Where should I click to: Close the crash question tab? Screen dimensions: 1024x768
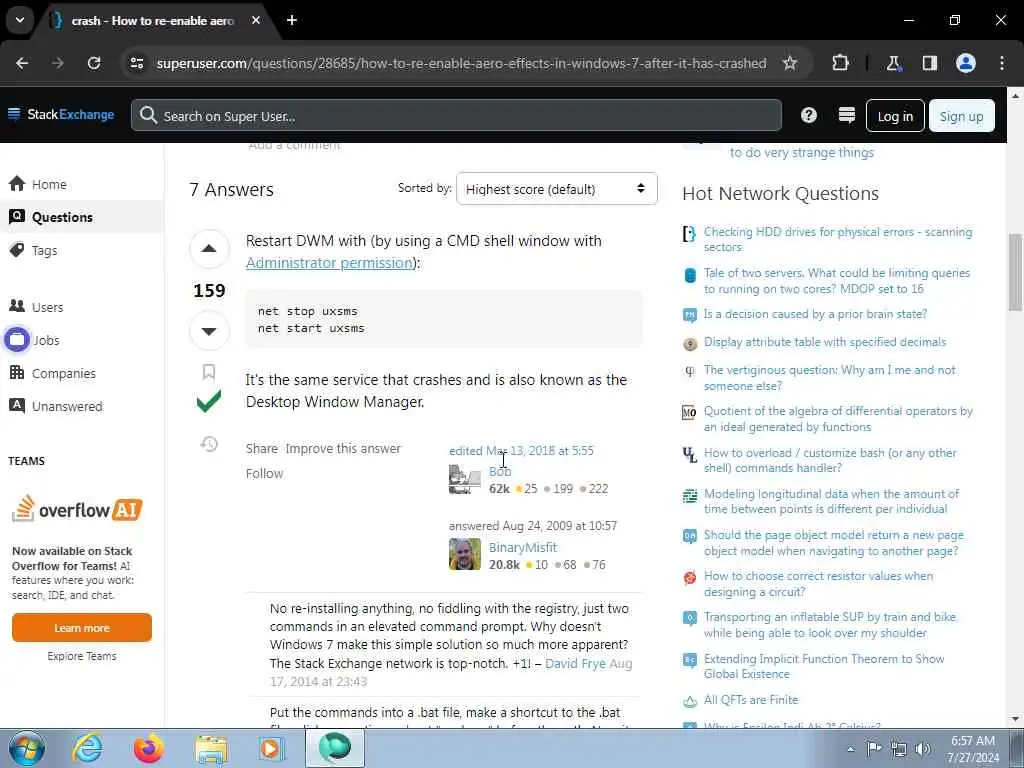click(x=256, y=20)
